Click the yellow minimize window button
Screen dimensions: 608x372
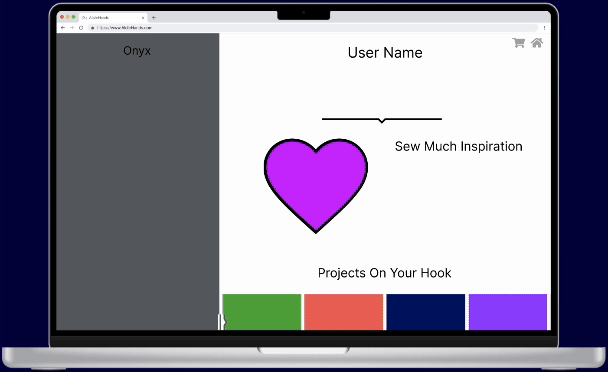[x=68, y=17]
